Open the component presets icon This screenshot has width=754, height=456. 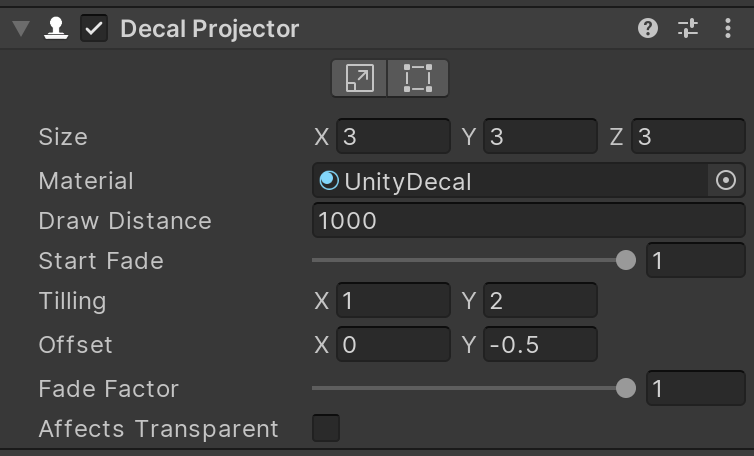[x=688, y=28]
